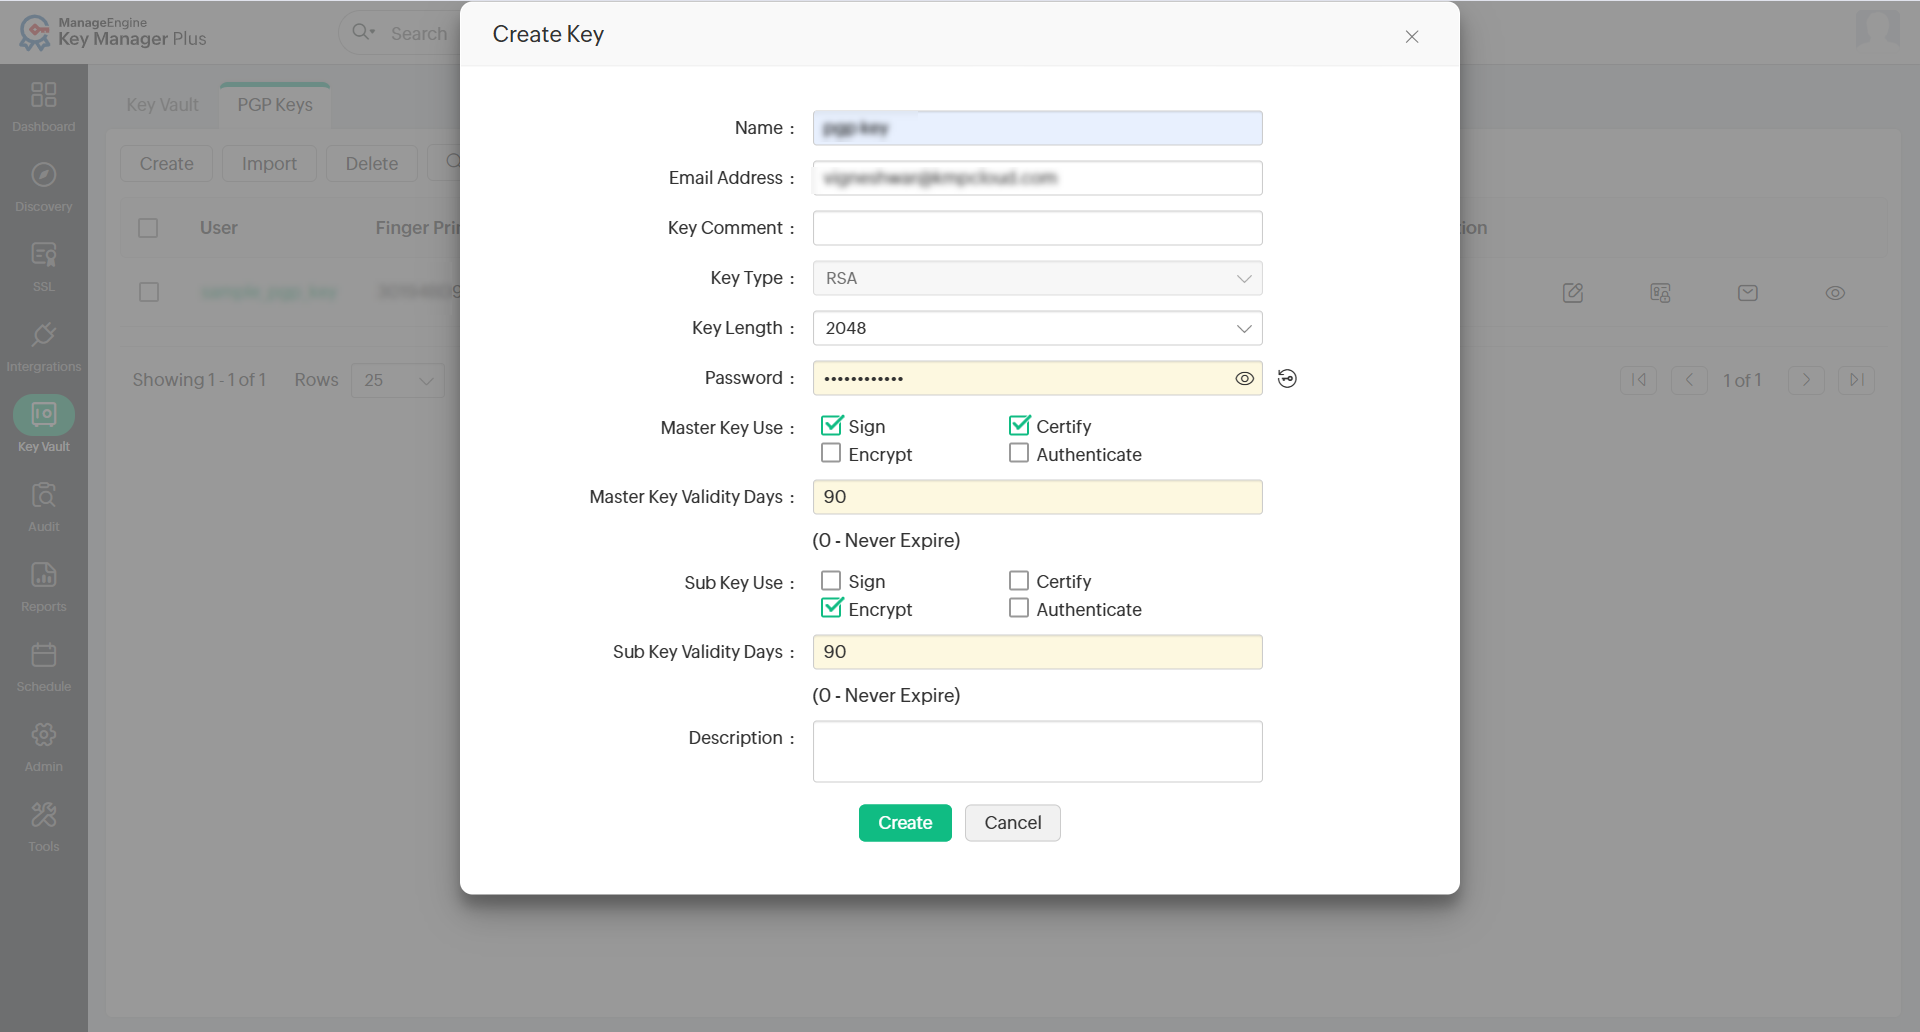Image resolution: width=1920 pixels, height=1032 pixels.
Task: Click the edit icon in the key row
Action: [1573, 293]
